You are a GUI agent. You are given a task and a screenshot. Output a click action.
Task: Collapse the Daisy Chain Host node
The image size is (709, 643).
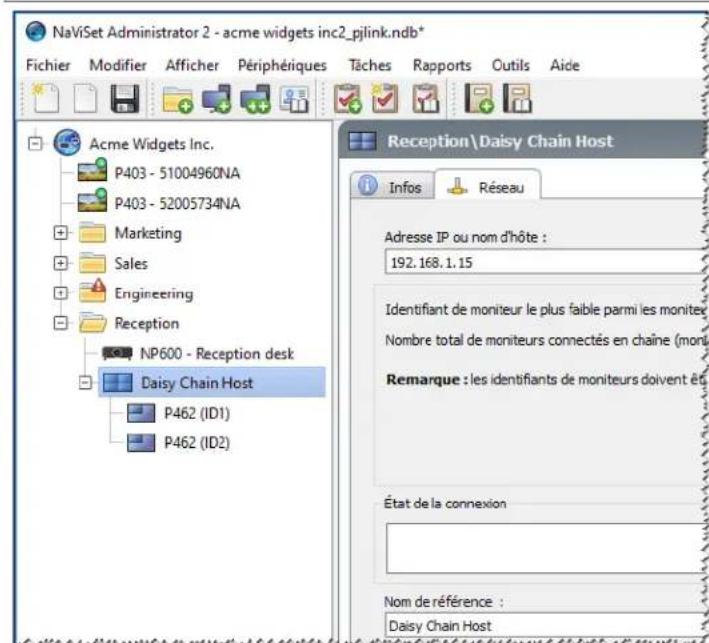(85, 383)
